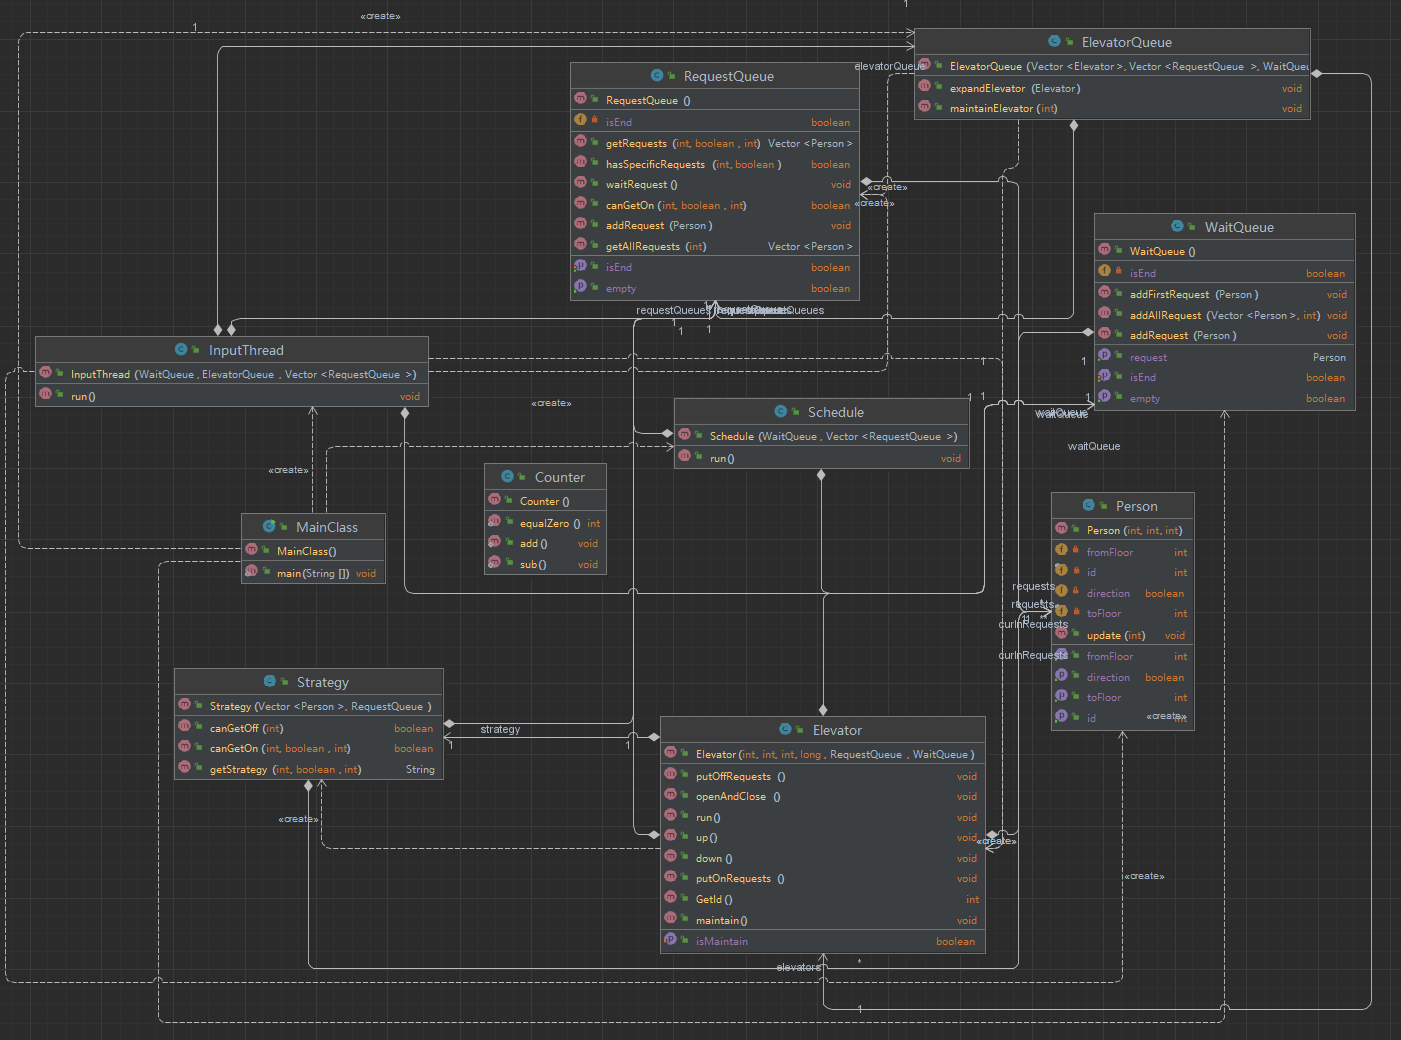This screenshot has width=1401, height=1040.
Task: Select the addFirstRequest (Person) method
Action: [x=1225, y=294]
